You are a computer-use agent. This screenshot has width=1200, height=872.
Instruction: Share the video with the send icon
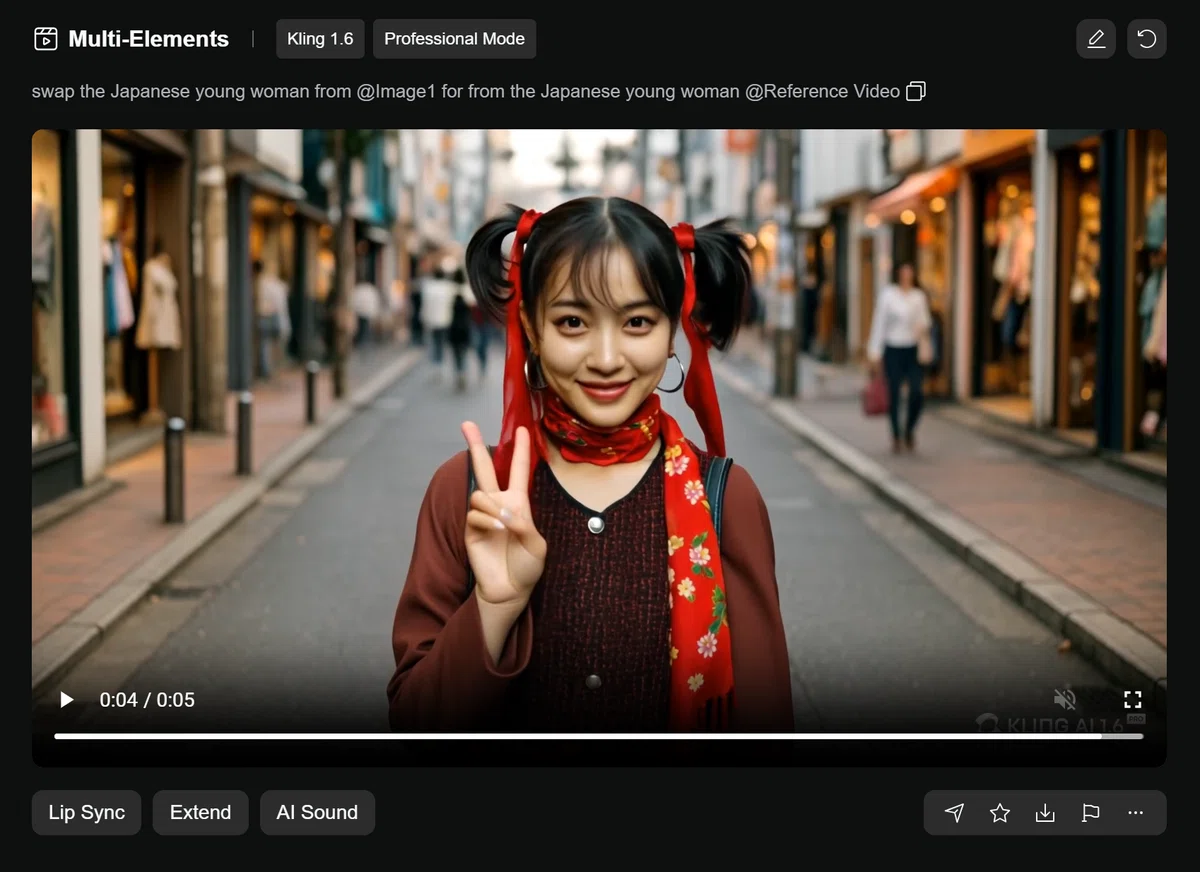[x=955, y=813]
